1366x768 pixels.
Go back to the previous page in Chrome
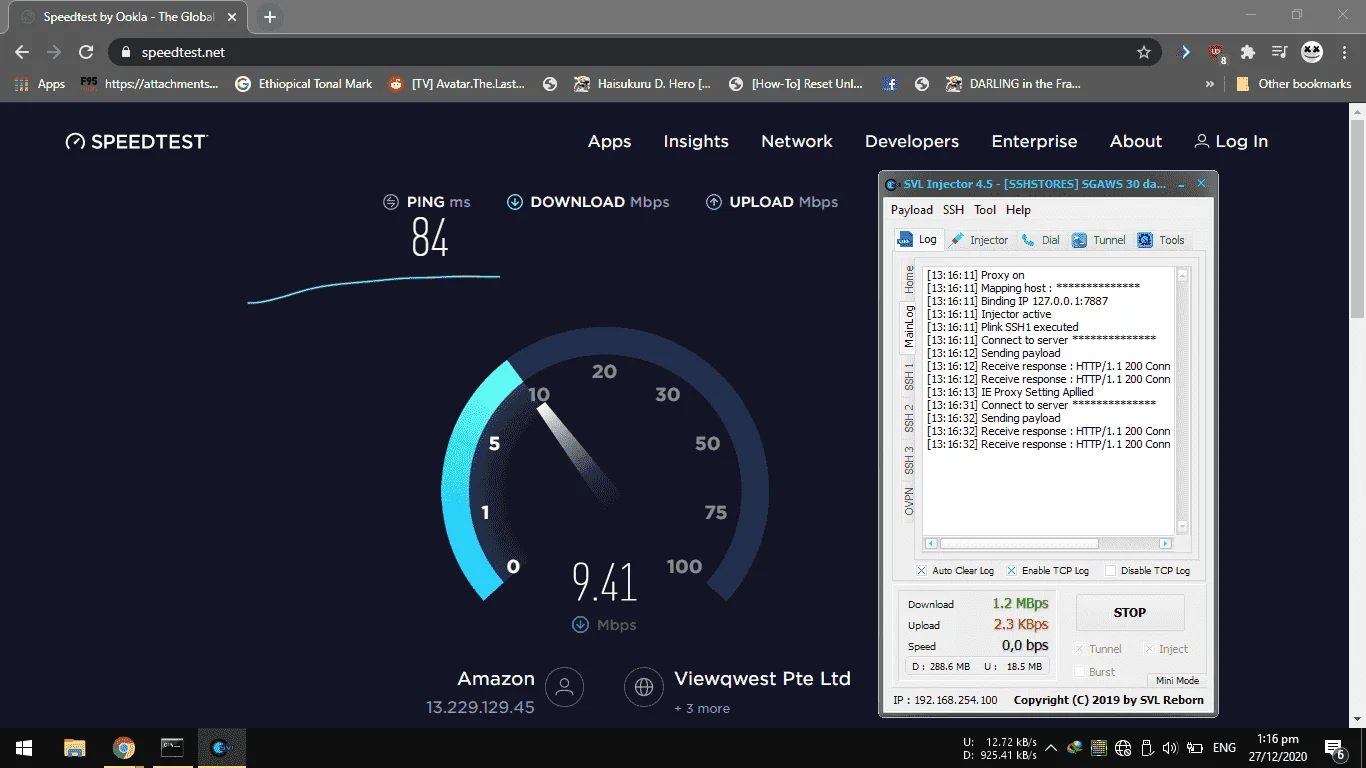pos(22,52)
